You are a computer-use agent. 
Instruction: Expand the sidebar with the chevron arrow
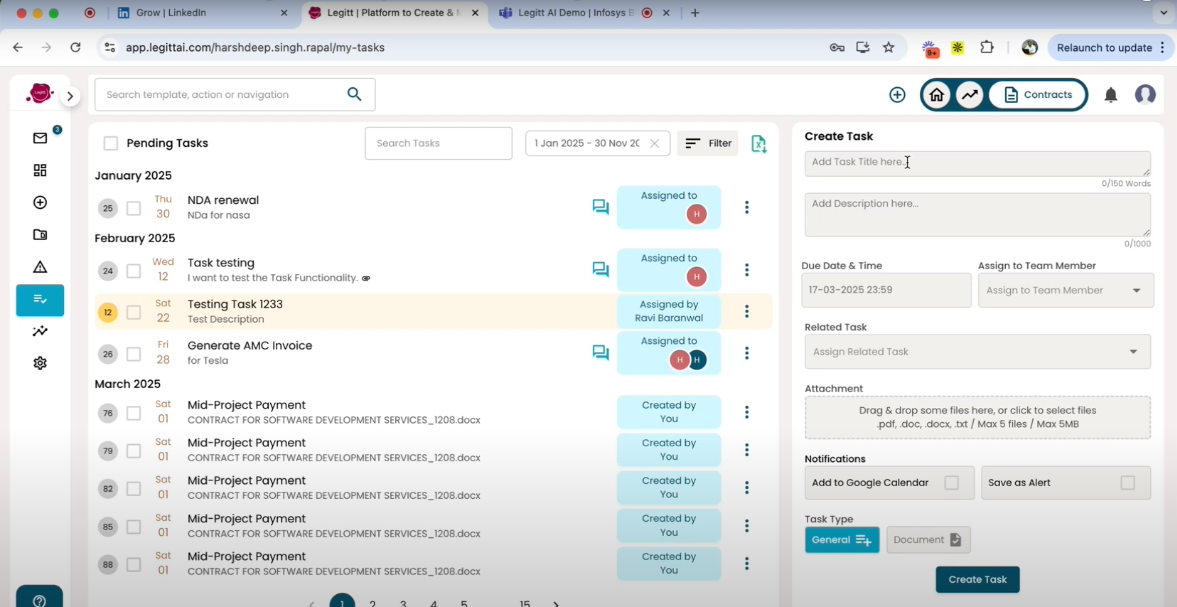point(70,96)
